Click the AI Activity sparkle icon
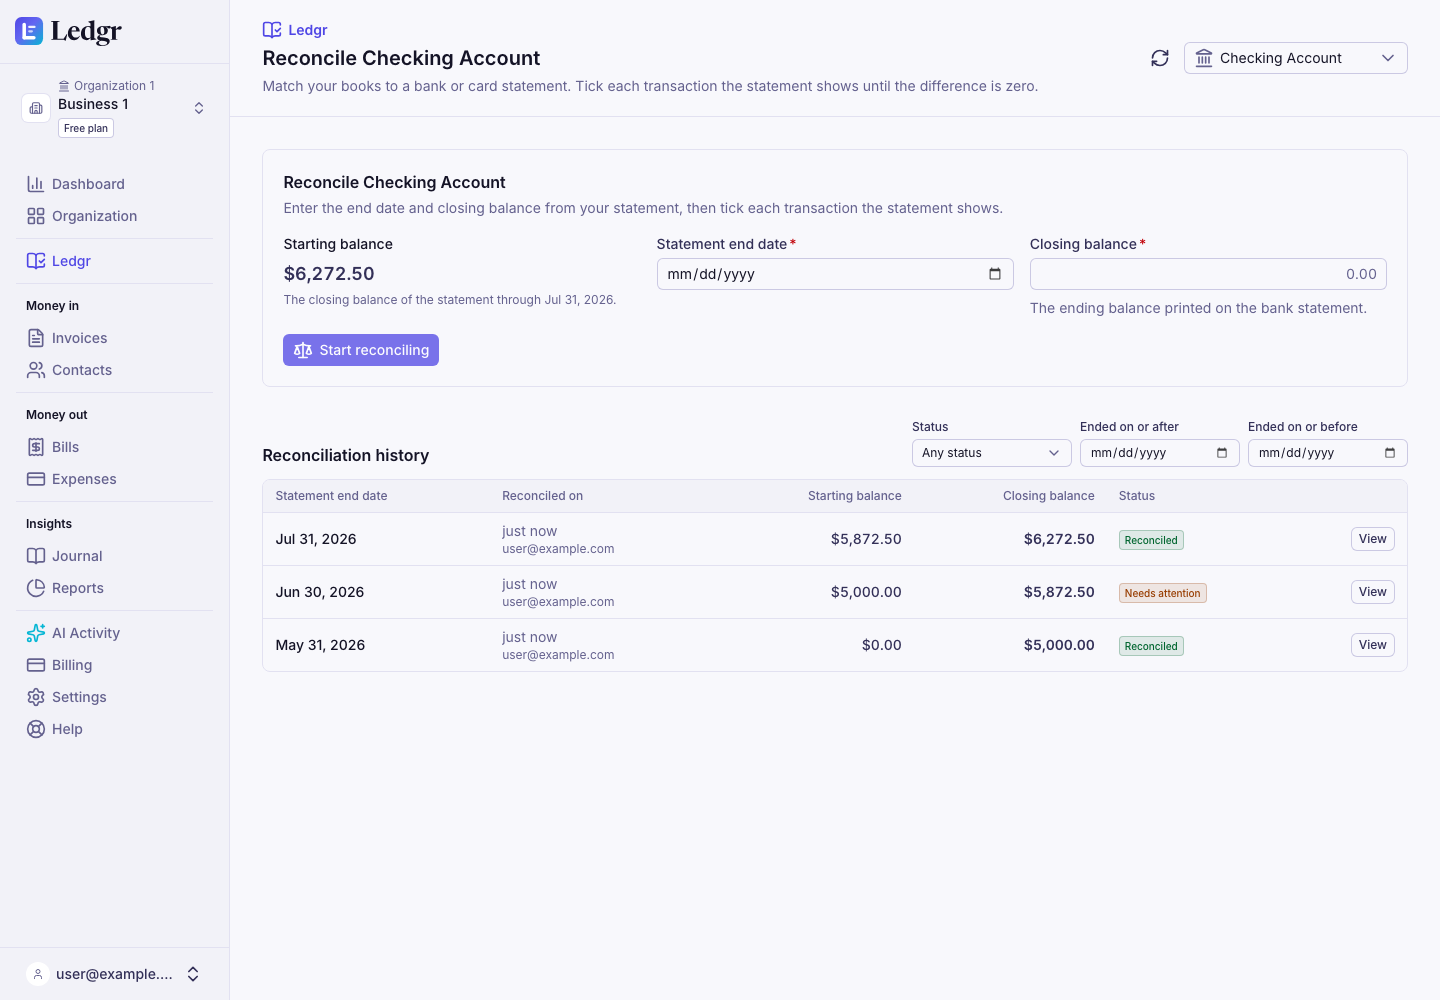This screenshot has height=1000, width=1440. pyautogui.click(x=36, y=633)
